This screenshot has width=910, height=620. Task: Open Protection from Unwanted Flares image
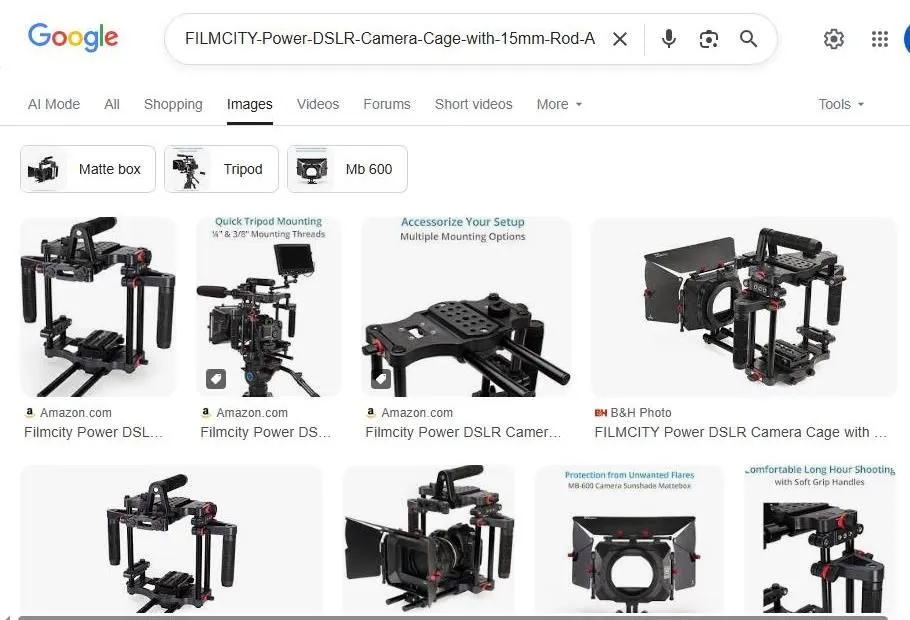pos(629,539)
